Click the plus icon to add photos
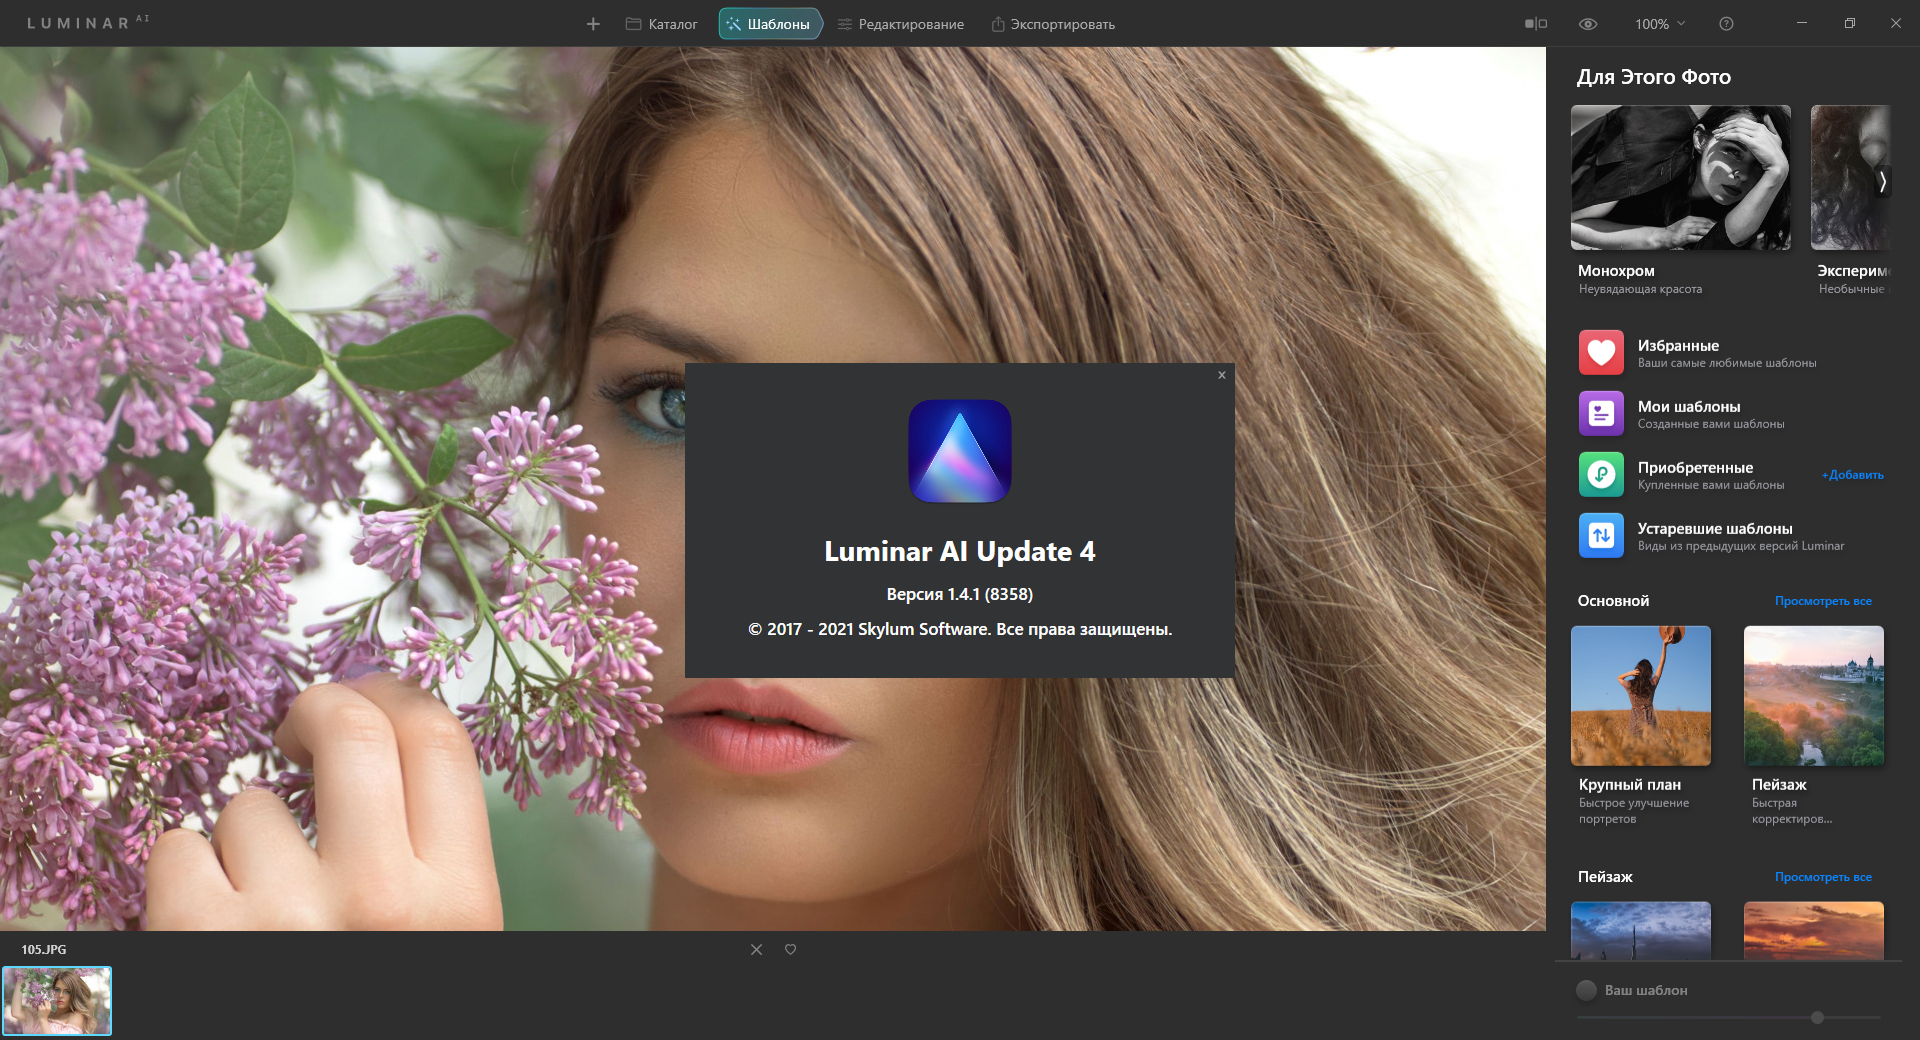This screenshot has width=1920, height=1040. pos(593,24)
